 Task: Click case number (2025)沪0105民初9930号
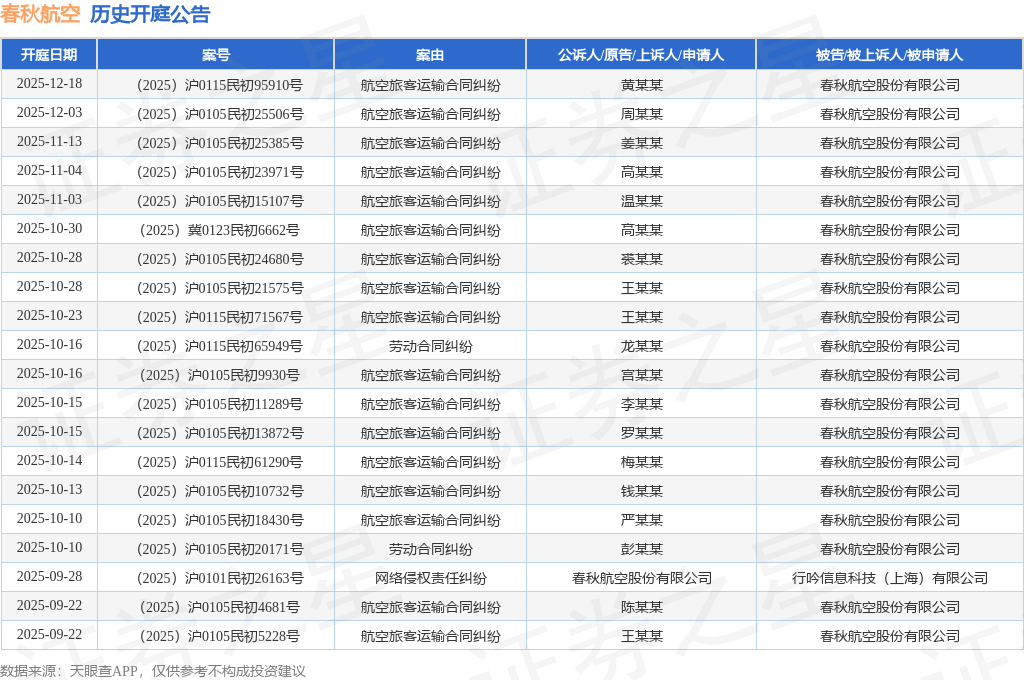[219, 375]
